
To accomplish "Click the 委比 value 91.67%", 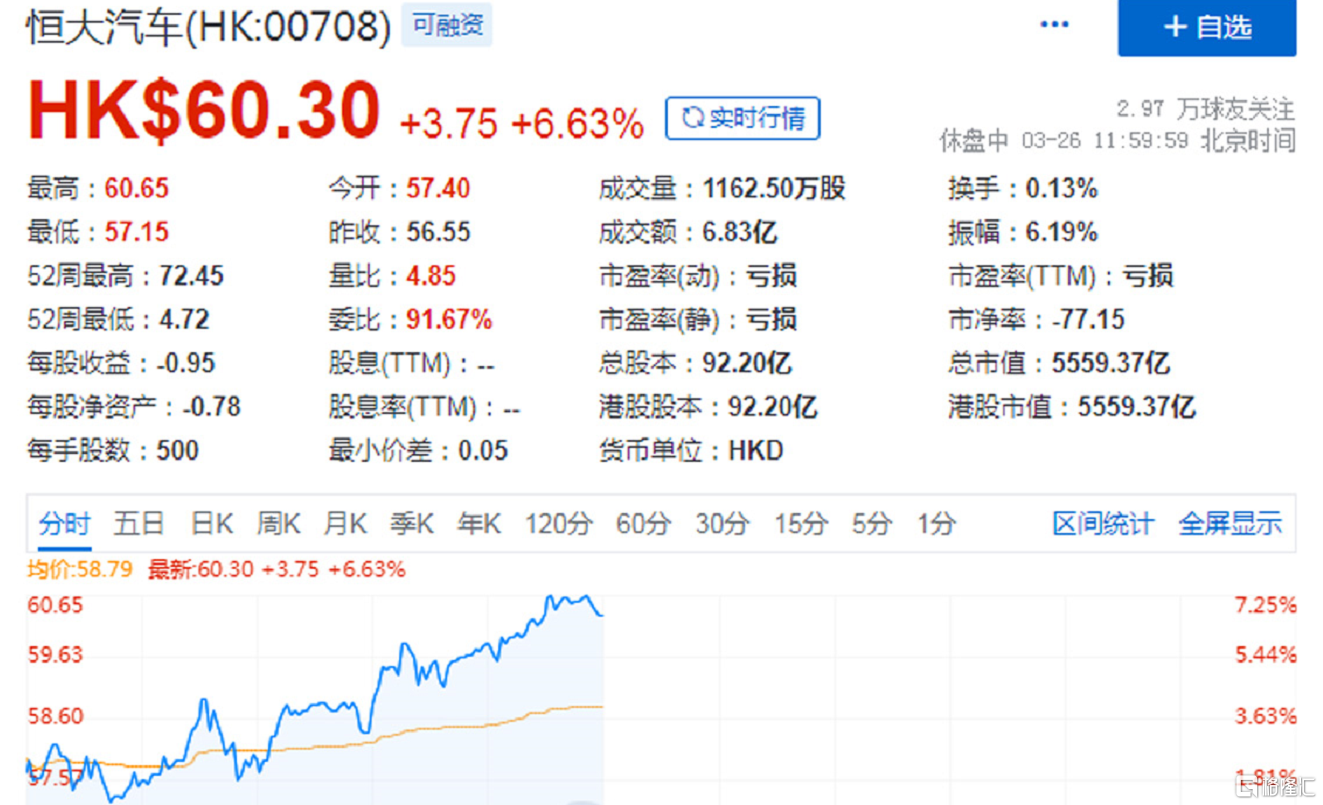I will pyautogui.click(x=449, y=320).
